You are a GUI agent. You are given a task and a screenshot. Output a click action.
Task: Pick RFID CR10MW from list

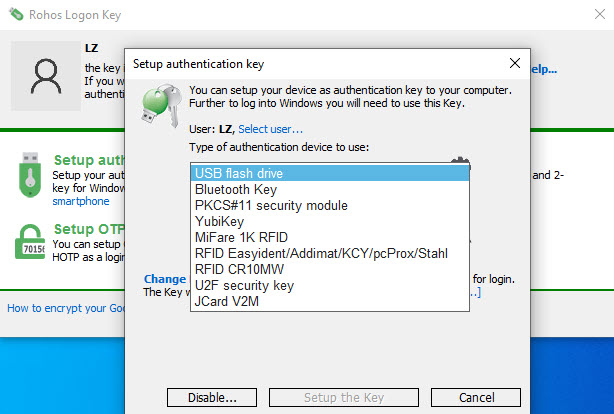pyautogui.click(x=330, y=269)
